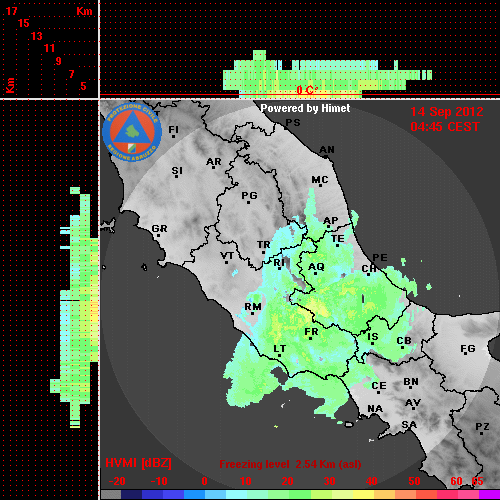Click the LT city label
500x500 pixels.
pyautogui.click(x=280, y=349)
